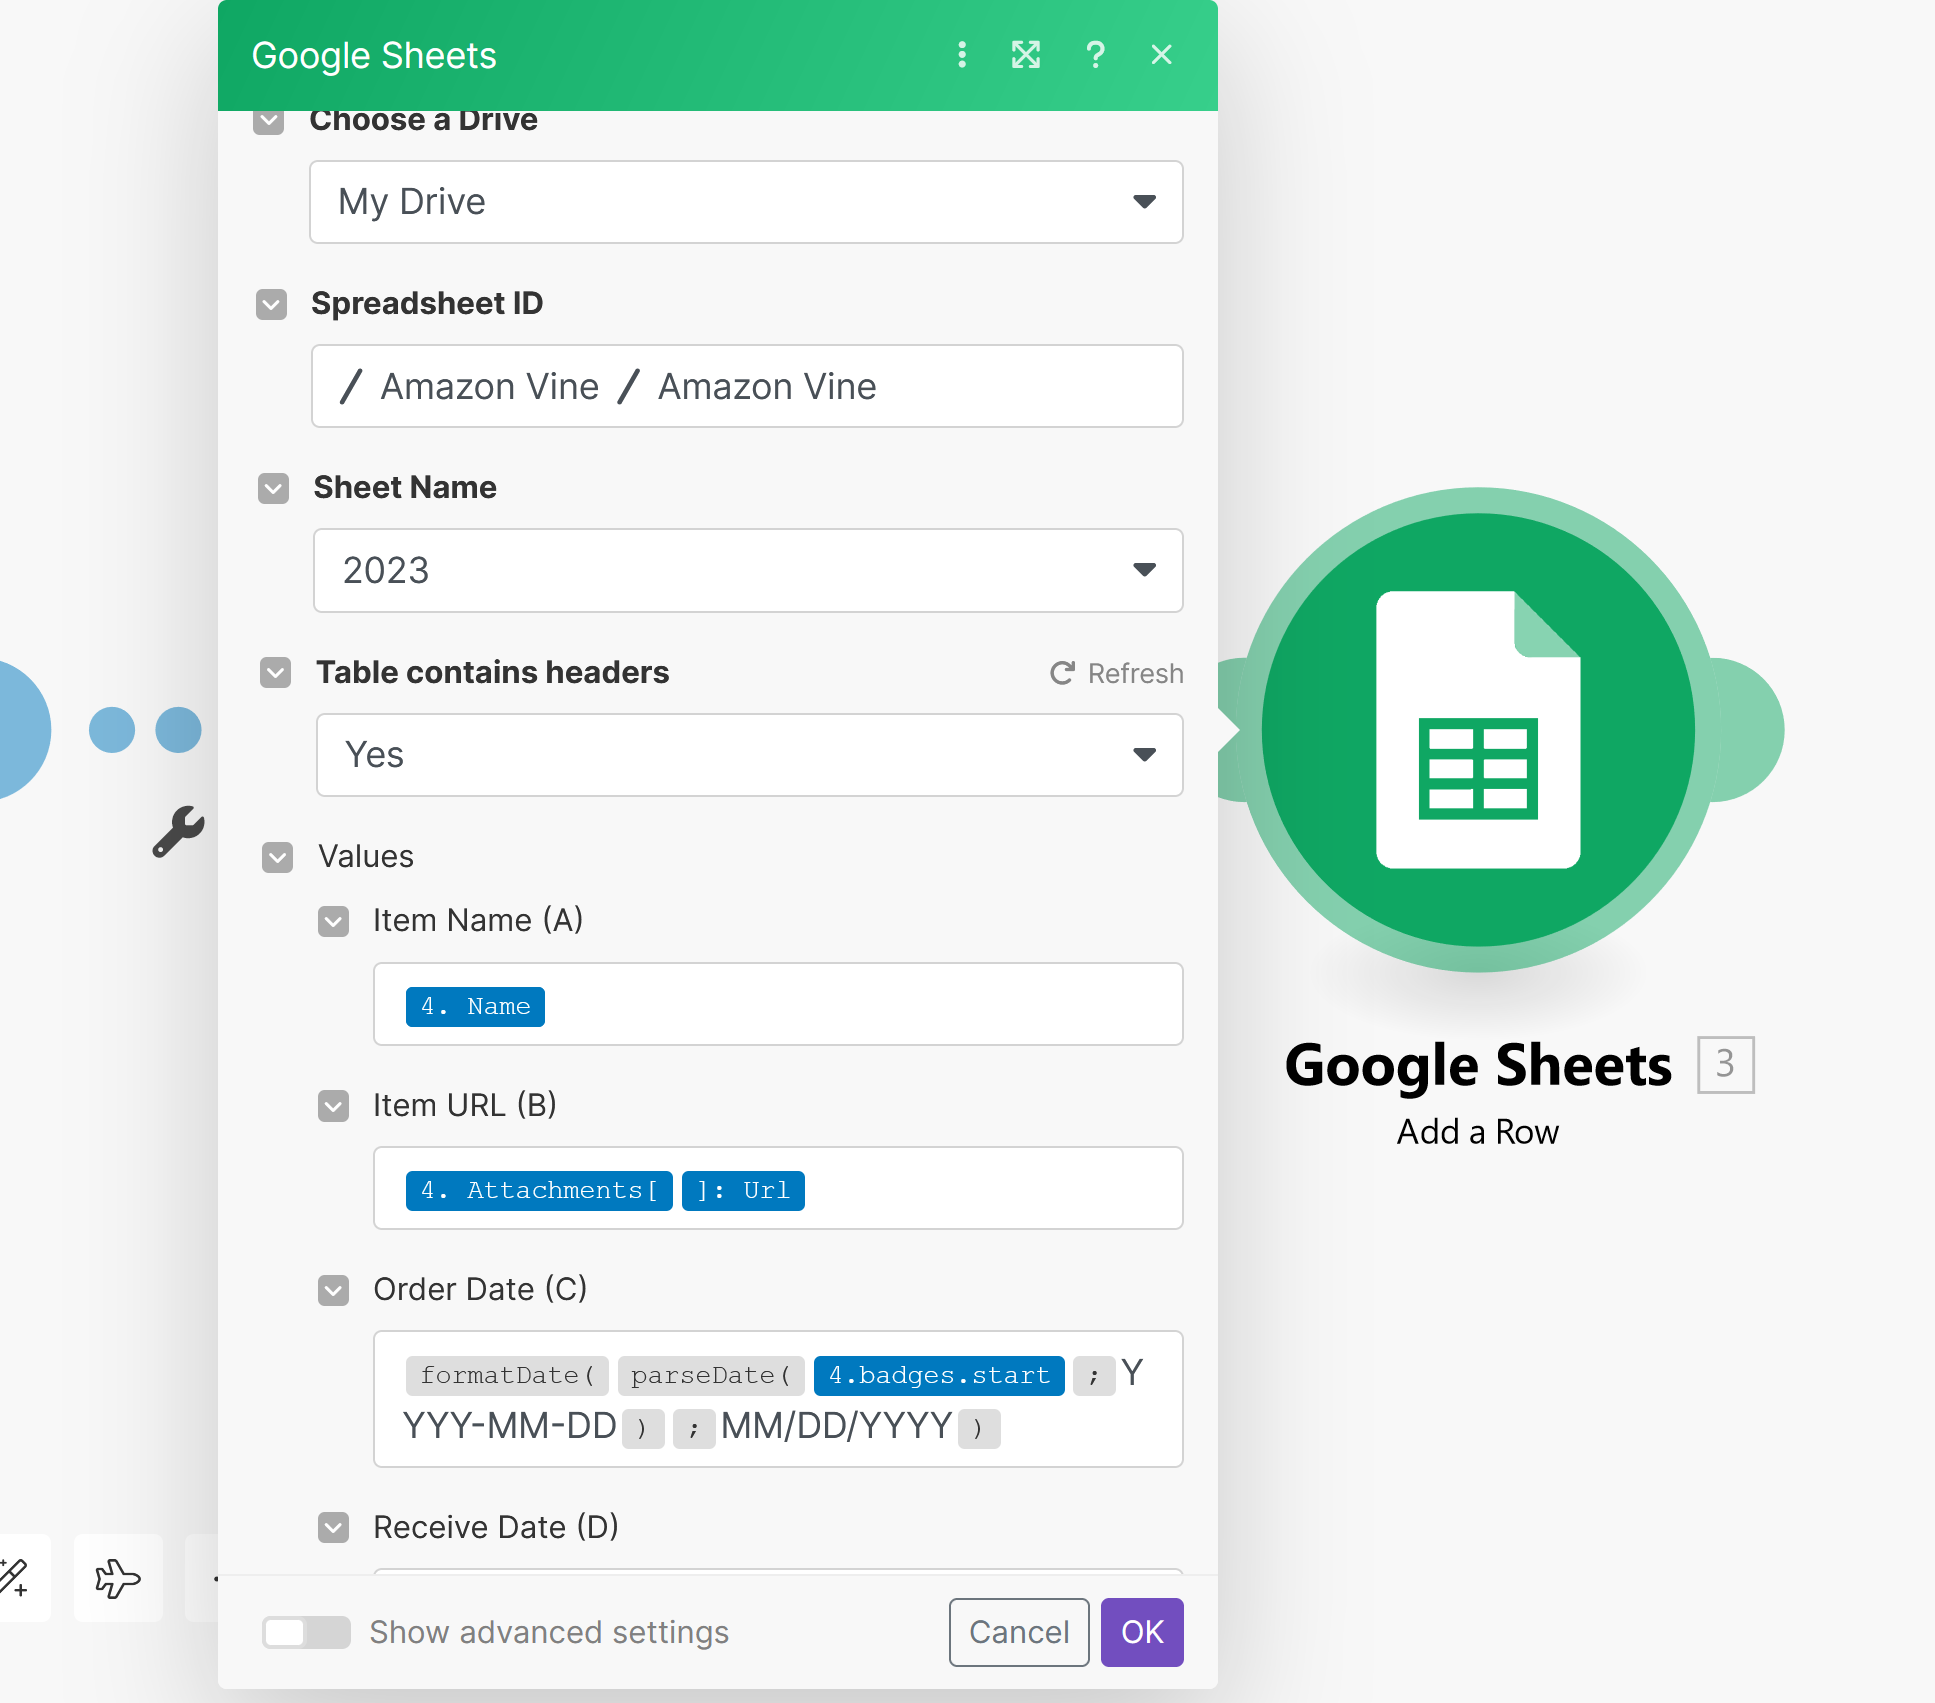Image resolution: width=1935 pixels, height=1703 pixels.
Task: Click the Refresh icon for headers
Action: coord(1062,673)
